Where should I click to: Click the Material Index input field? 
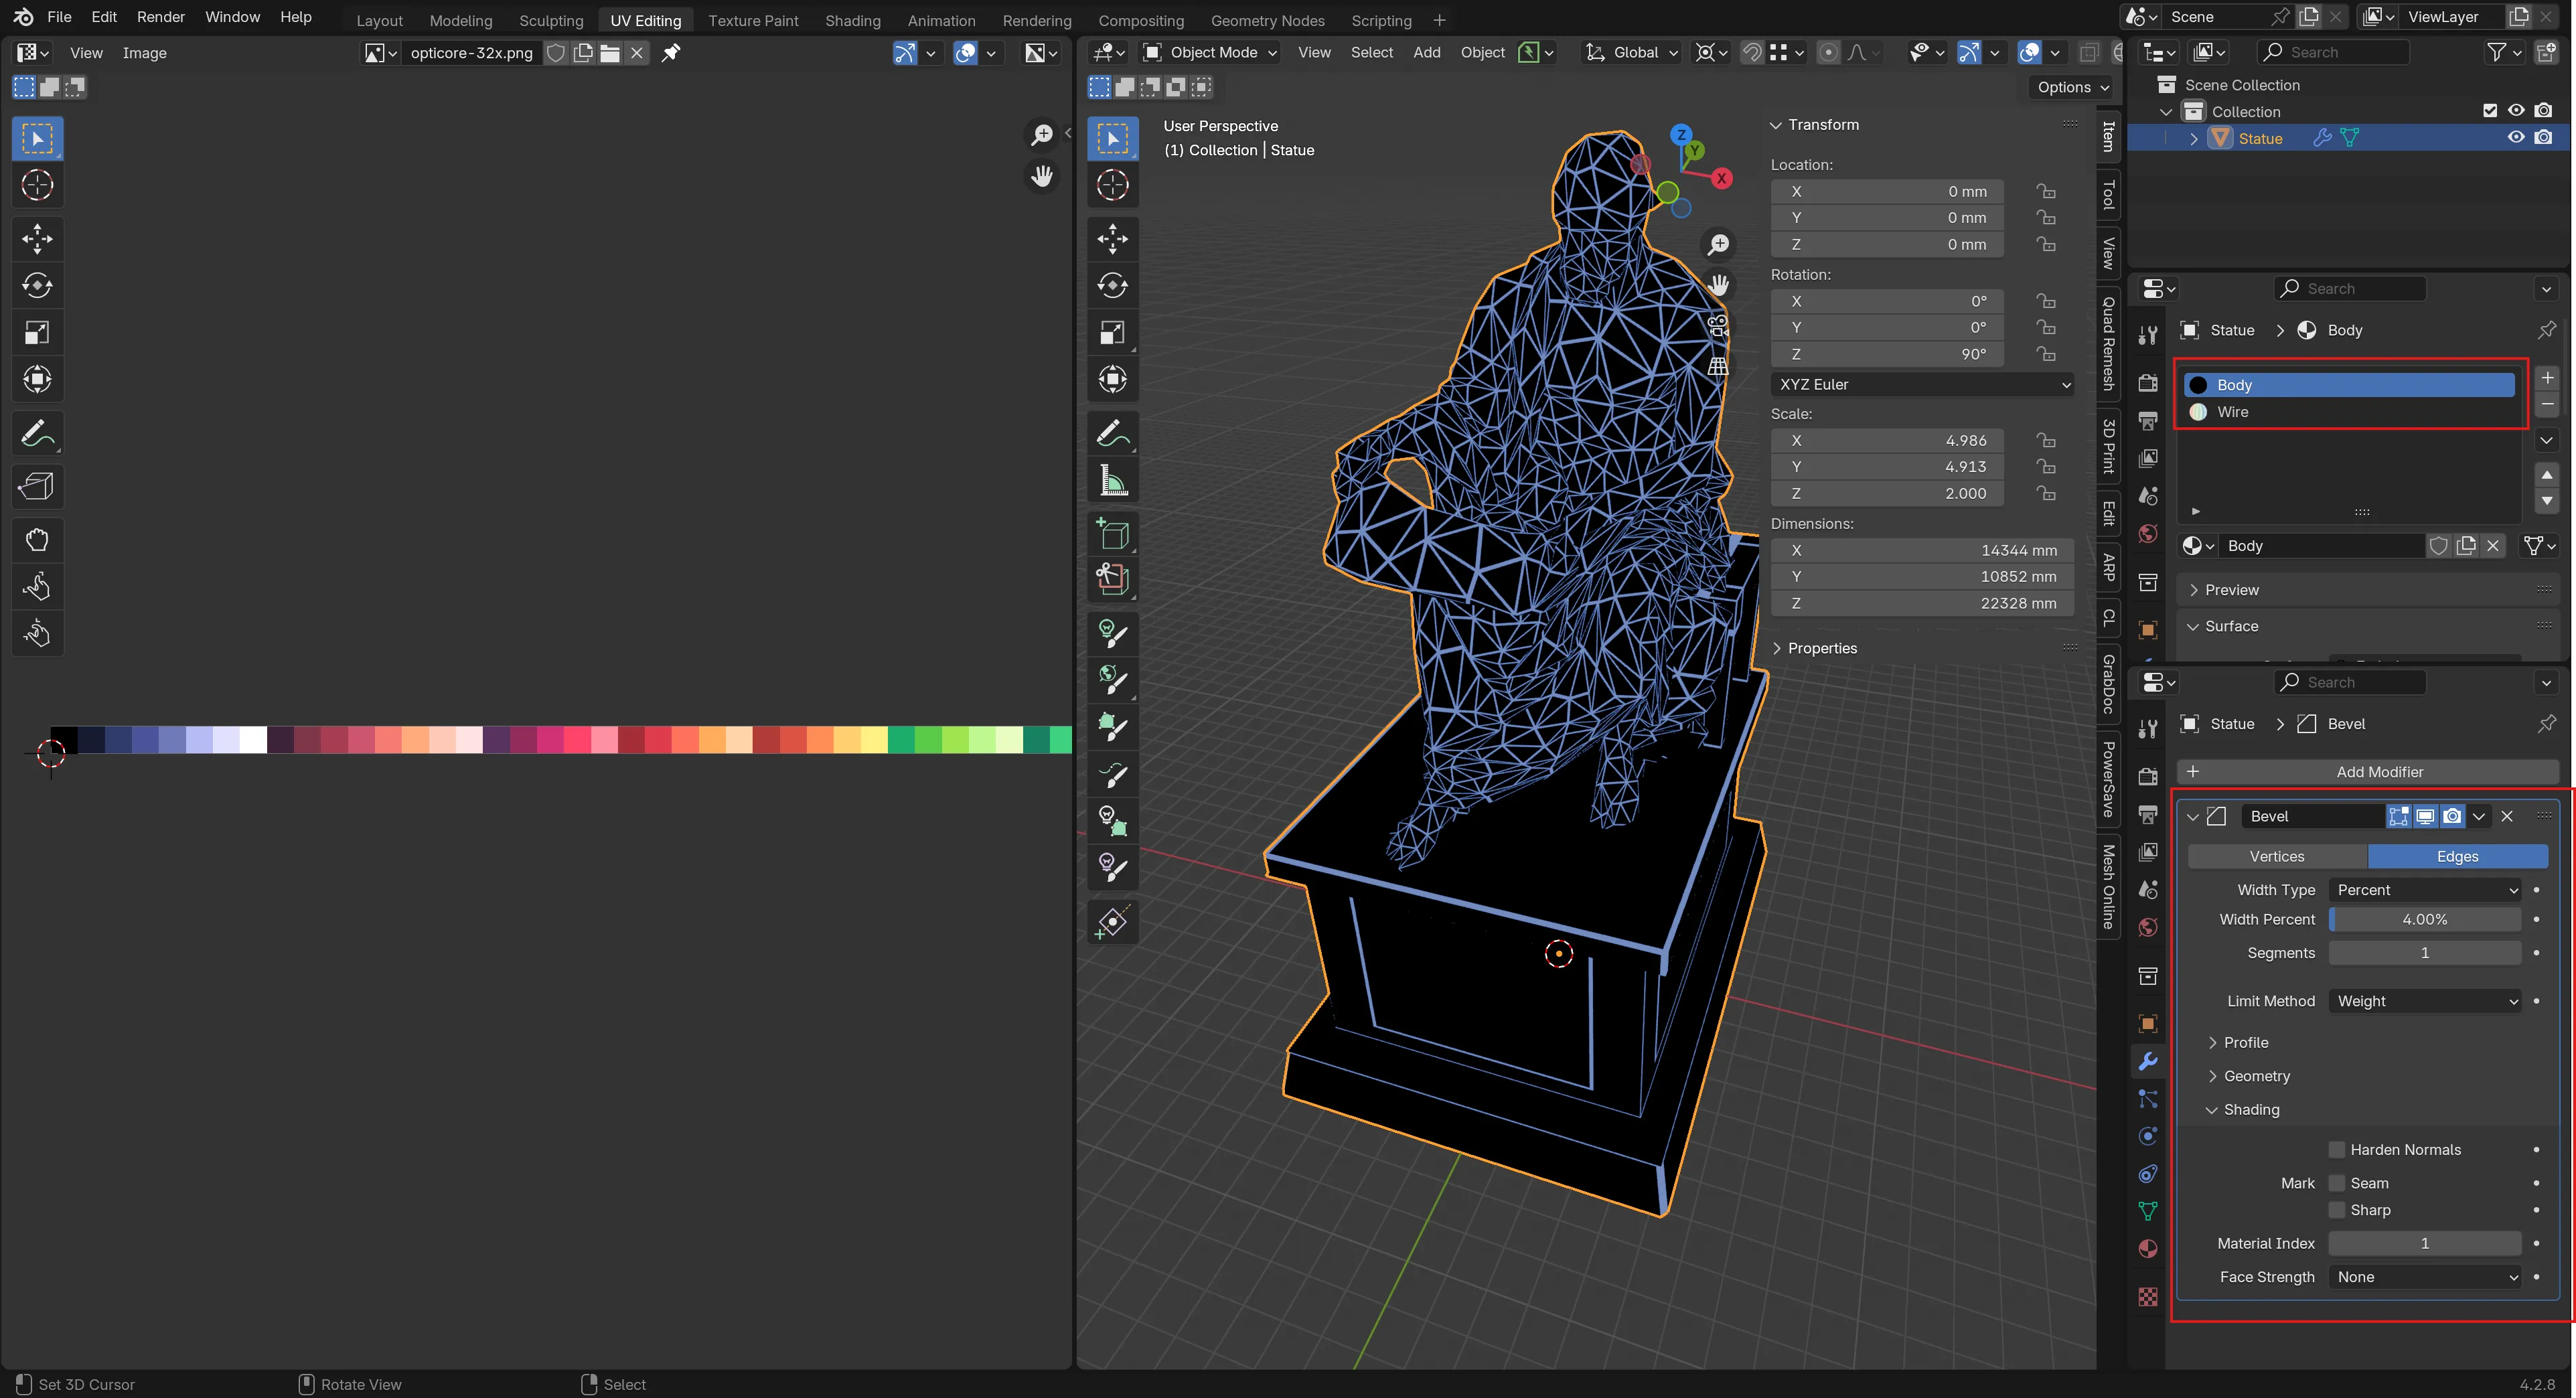tap(2424, 1243)
